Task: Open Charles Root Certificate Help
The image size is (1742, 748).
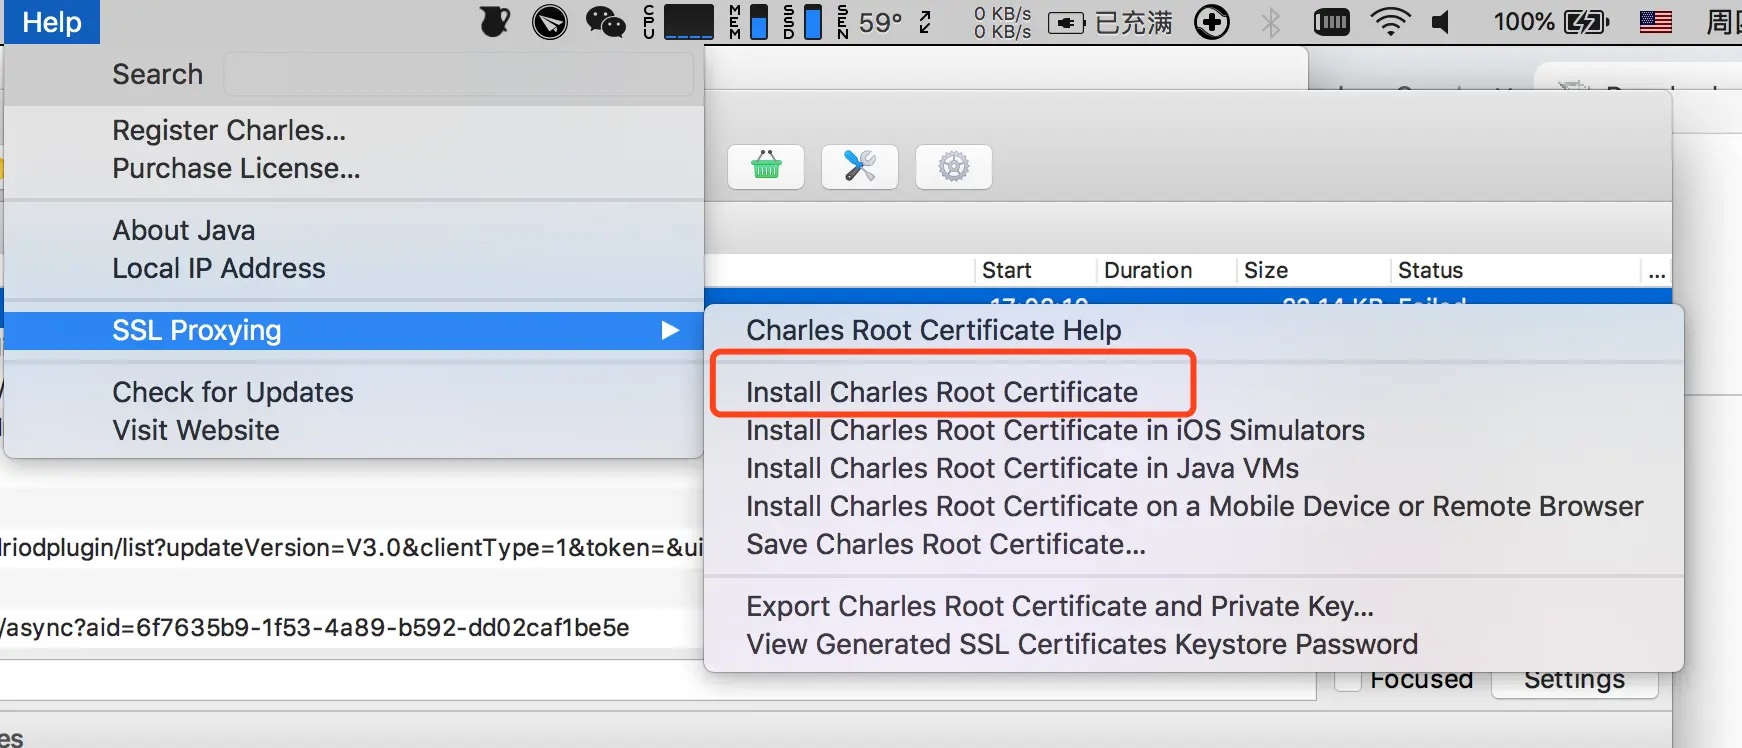Action: (x=1194, y=330)
